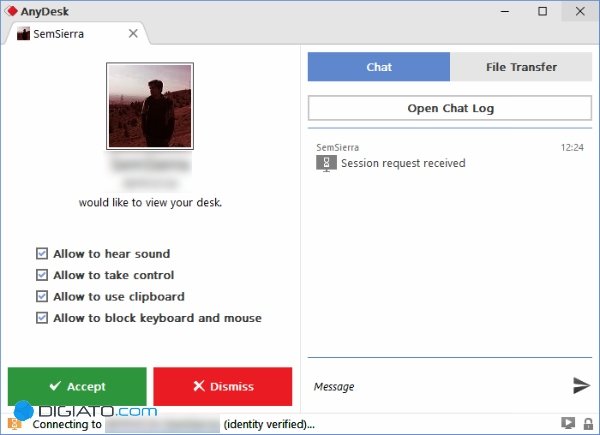Select the SemSierra tab
The height and width of the screenshot is (435, 600).
pos(76,34)
